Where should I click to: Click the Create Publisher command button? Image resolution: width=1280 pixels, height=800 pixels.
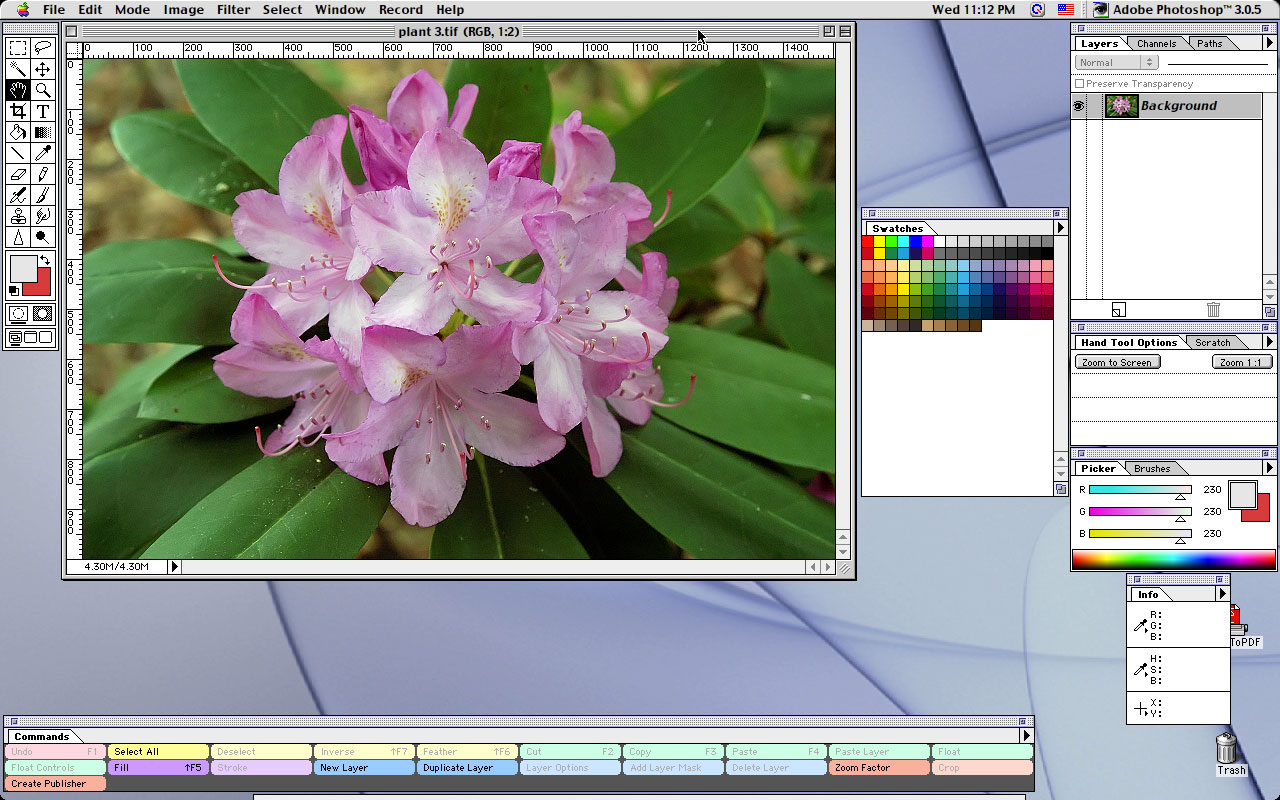pos(56,784)
